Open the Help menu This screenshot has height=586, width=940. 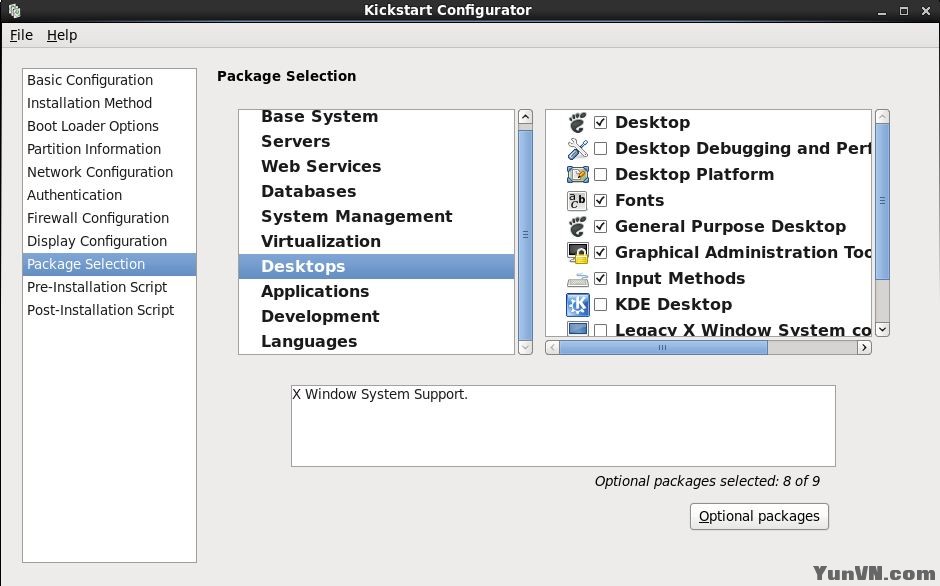62,35
